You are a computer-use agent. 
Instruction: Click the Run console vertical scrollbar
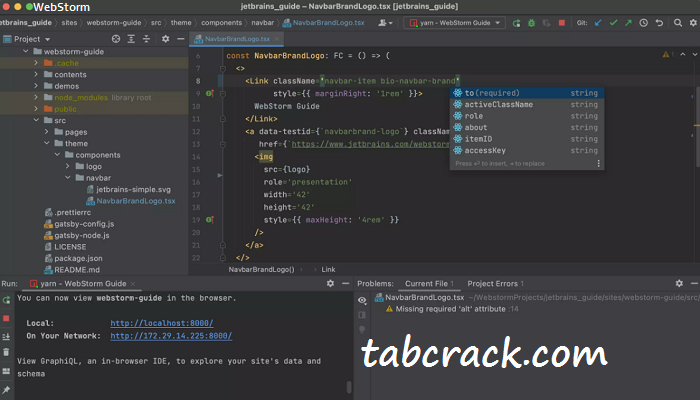[349, 387]
